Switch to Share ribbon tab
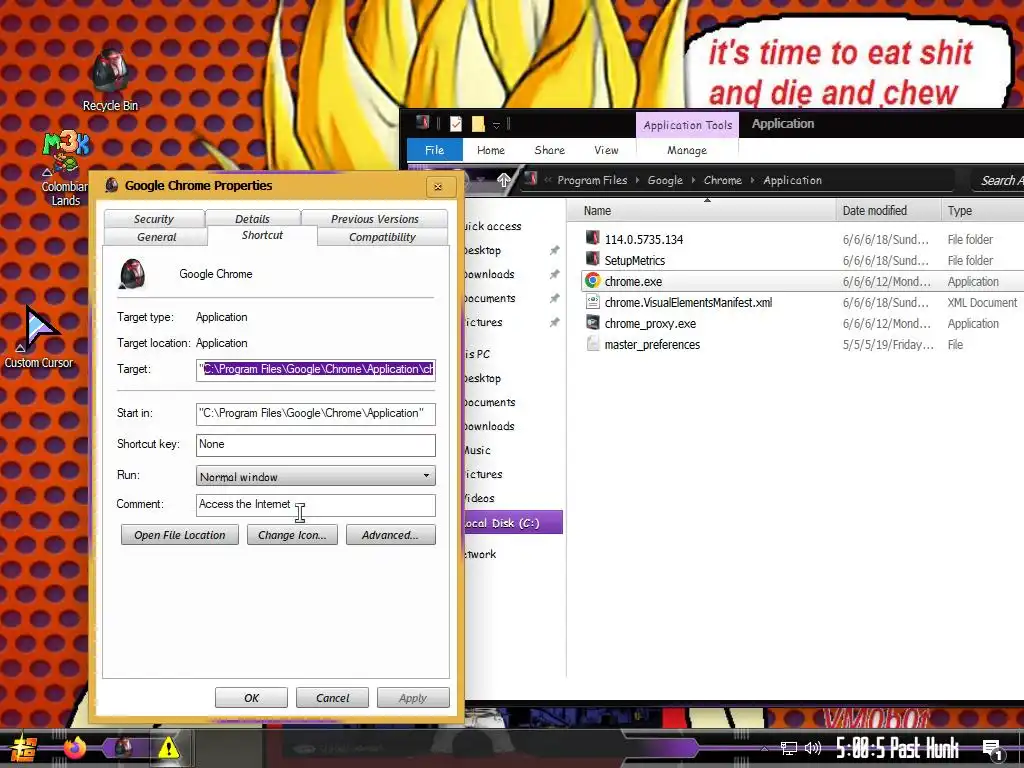This screenshot has width=1024, height=768. point(549,150)
